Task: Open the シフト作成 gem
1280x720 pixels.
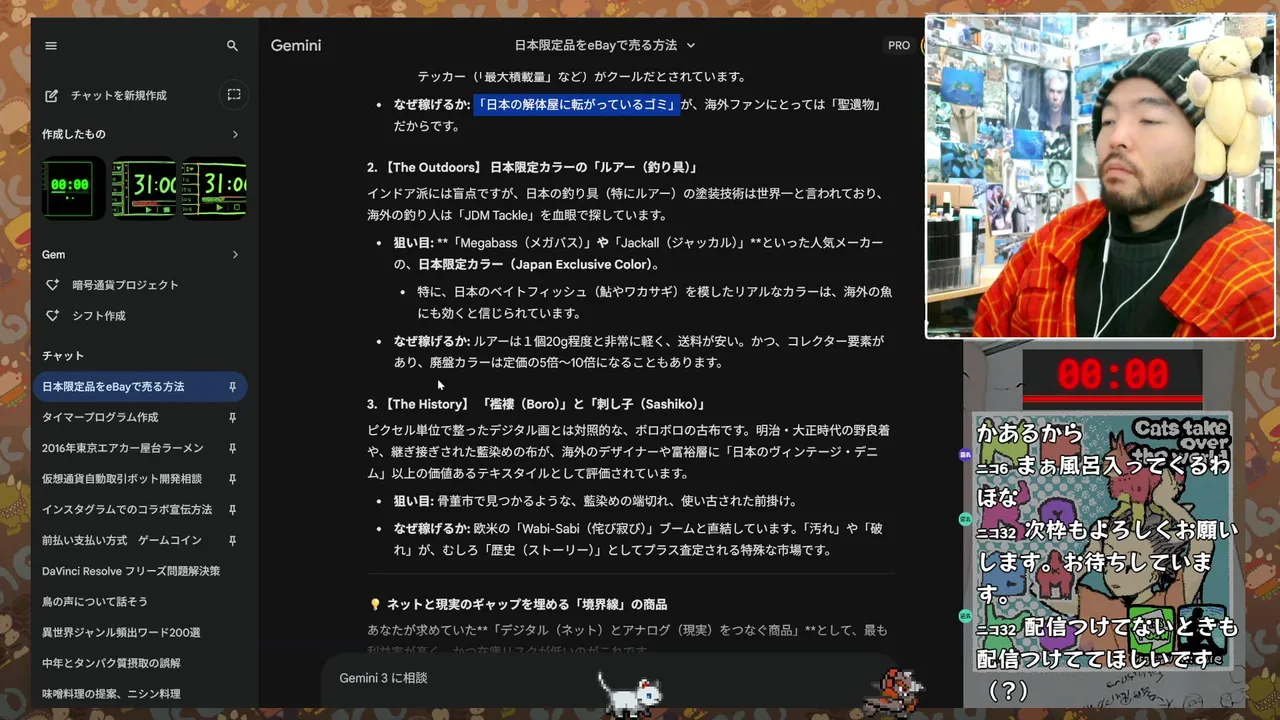Action: 99,316
